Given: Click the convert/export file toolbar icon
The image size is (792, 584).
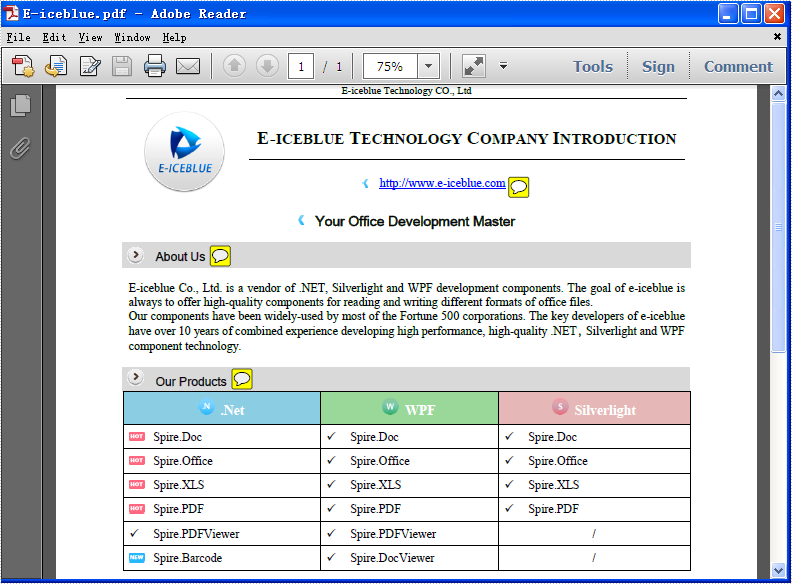Looking at the screenshot, I should point(56,66).
